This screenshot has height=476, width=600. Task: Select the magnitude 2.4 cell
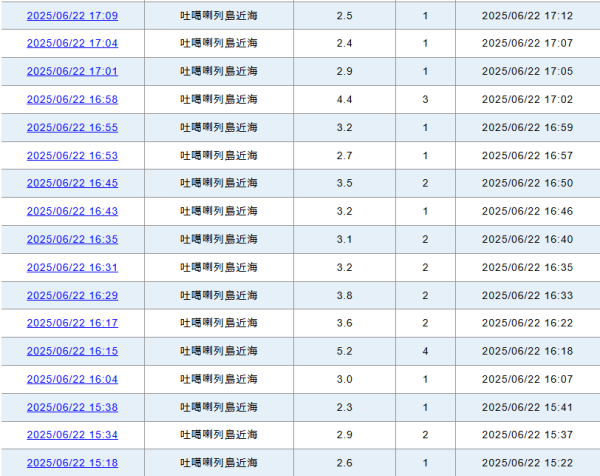(344, 43)
